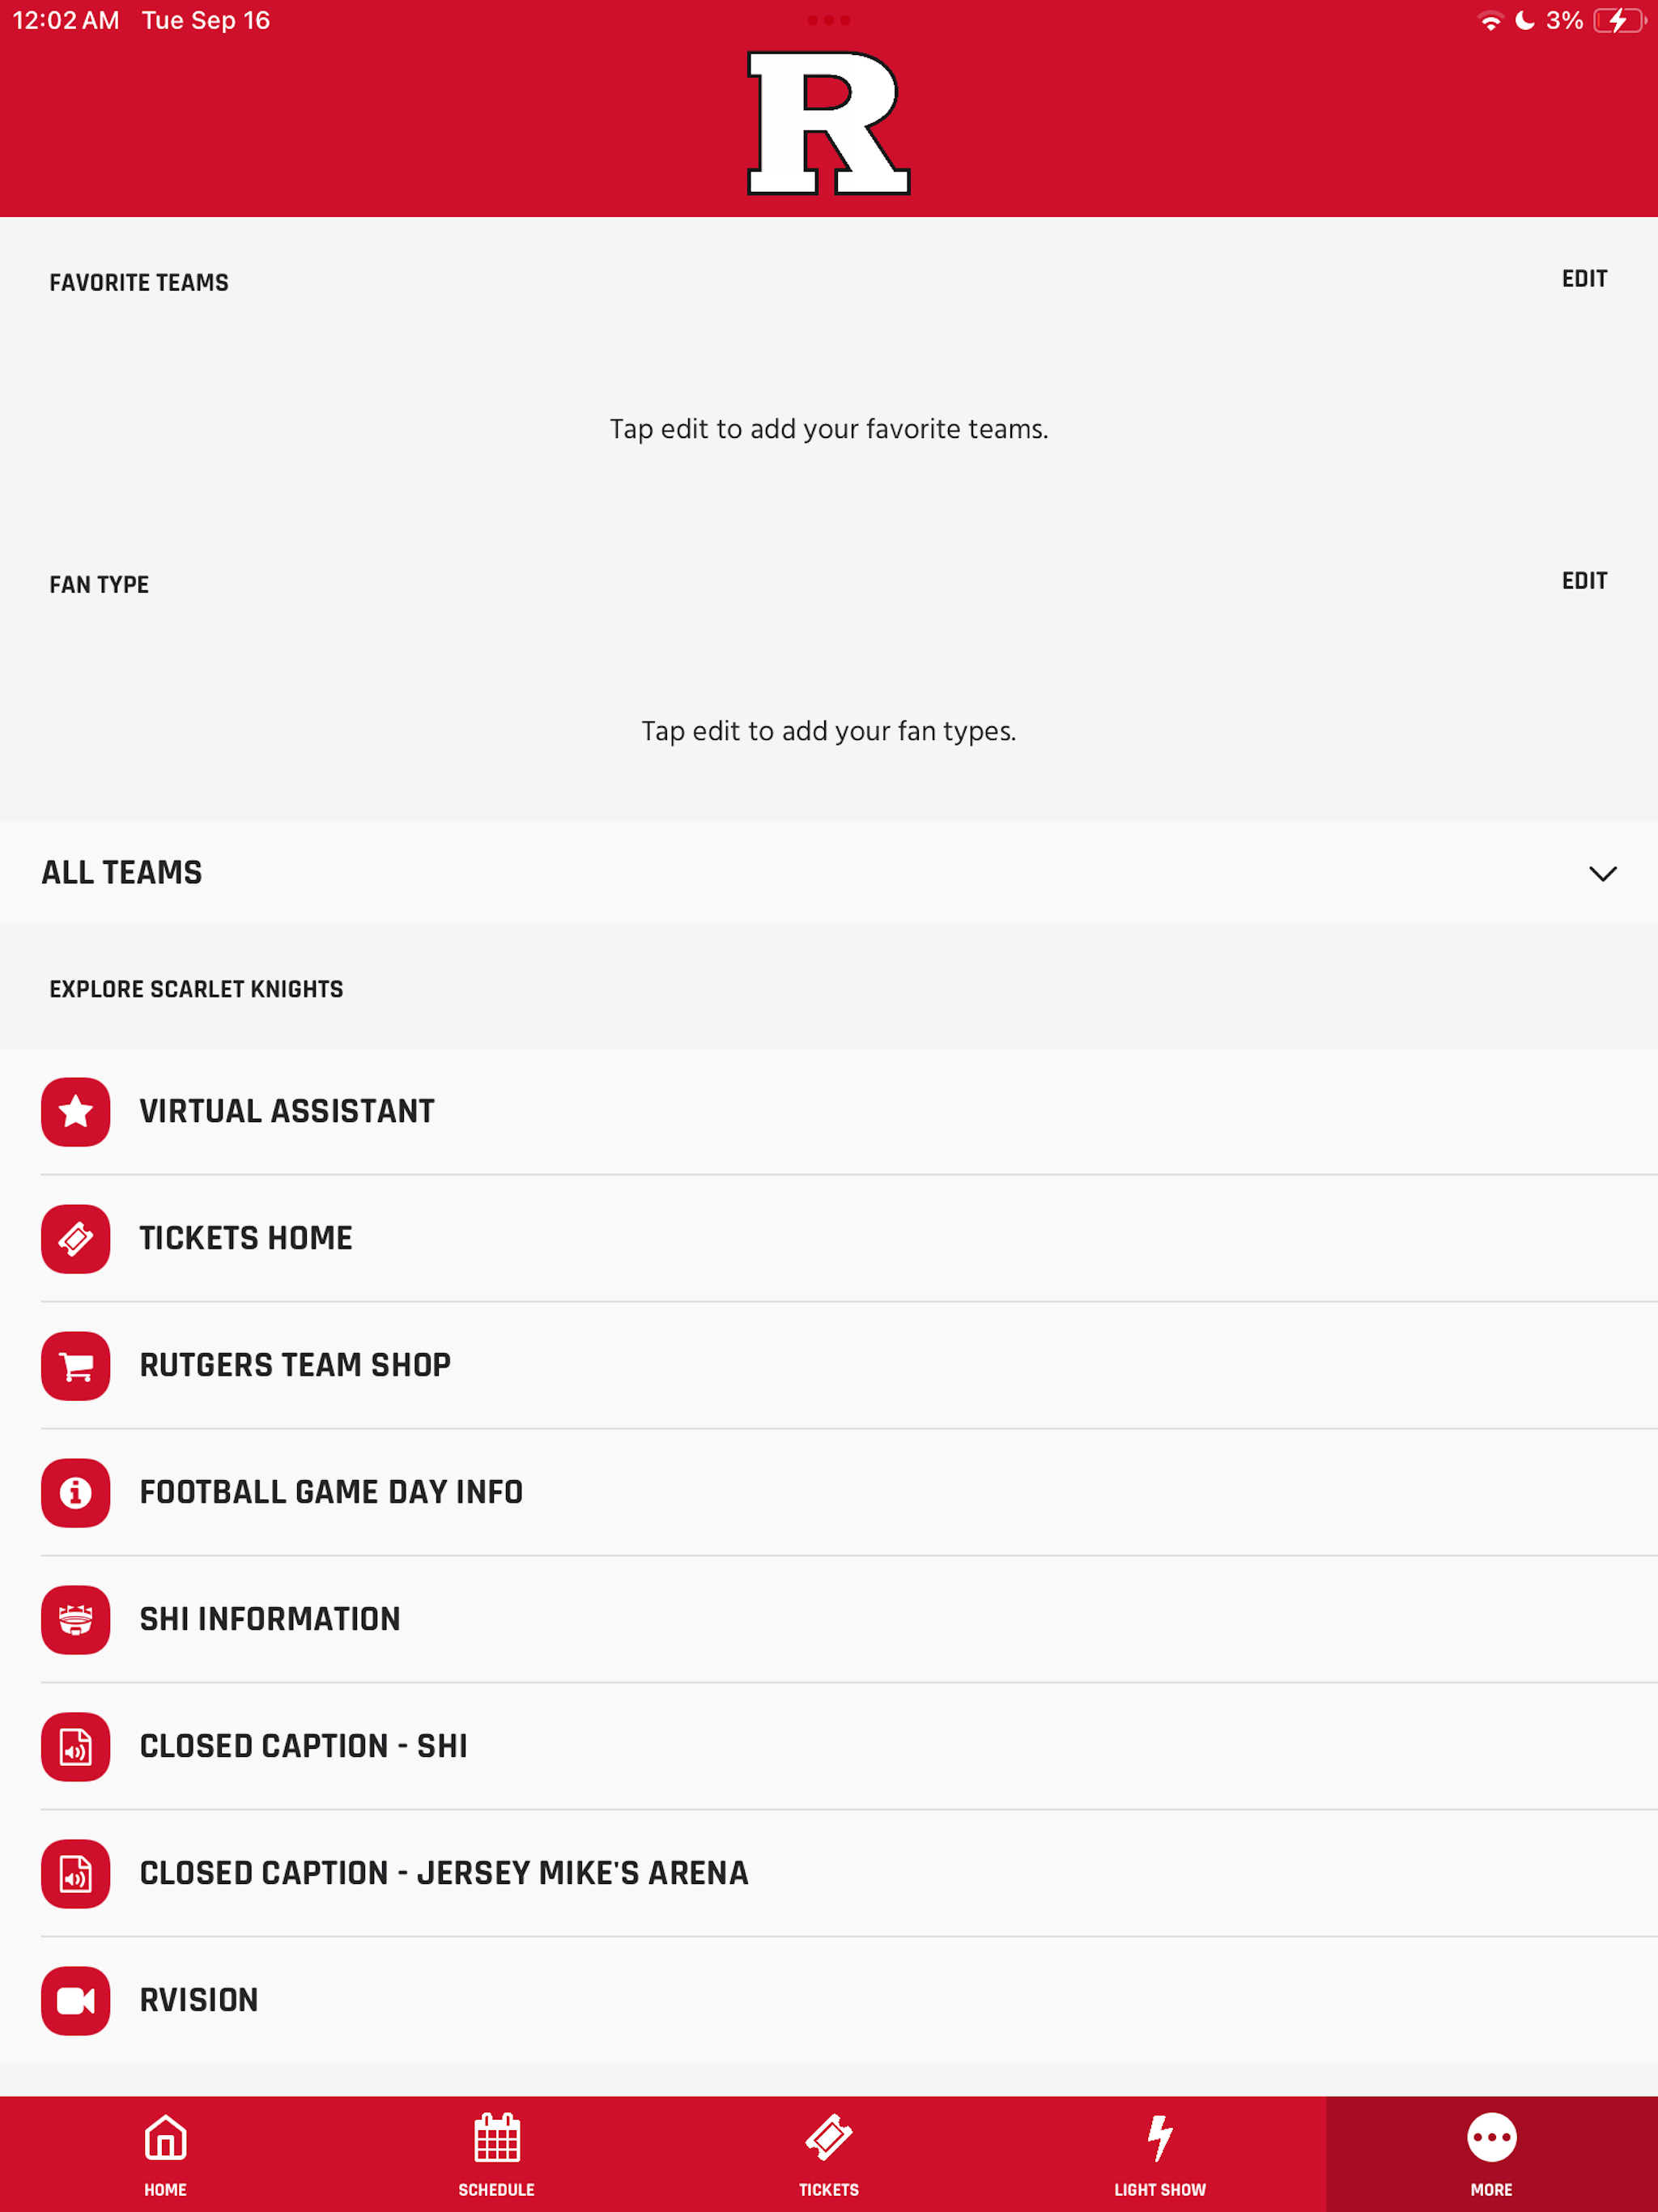Tap the Fan Type heading
Viewport: 1658px width, 2212px height.
click(99, 585)
